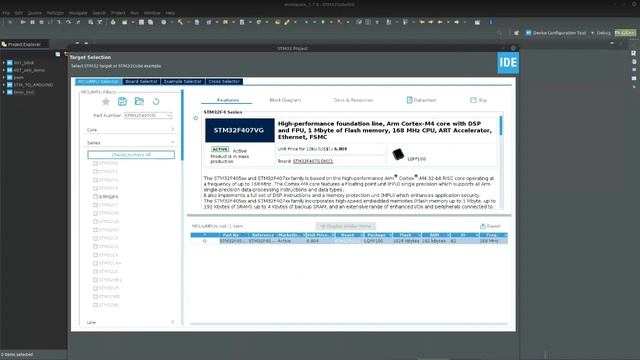The height and width of the screenshot is (360, 640).
Task: Collapse all projects in Project Explorer toolbar
Action: 58,54
